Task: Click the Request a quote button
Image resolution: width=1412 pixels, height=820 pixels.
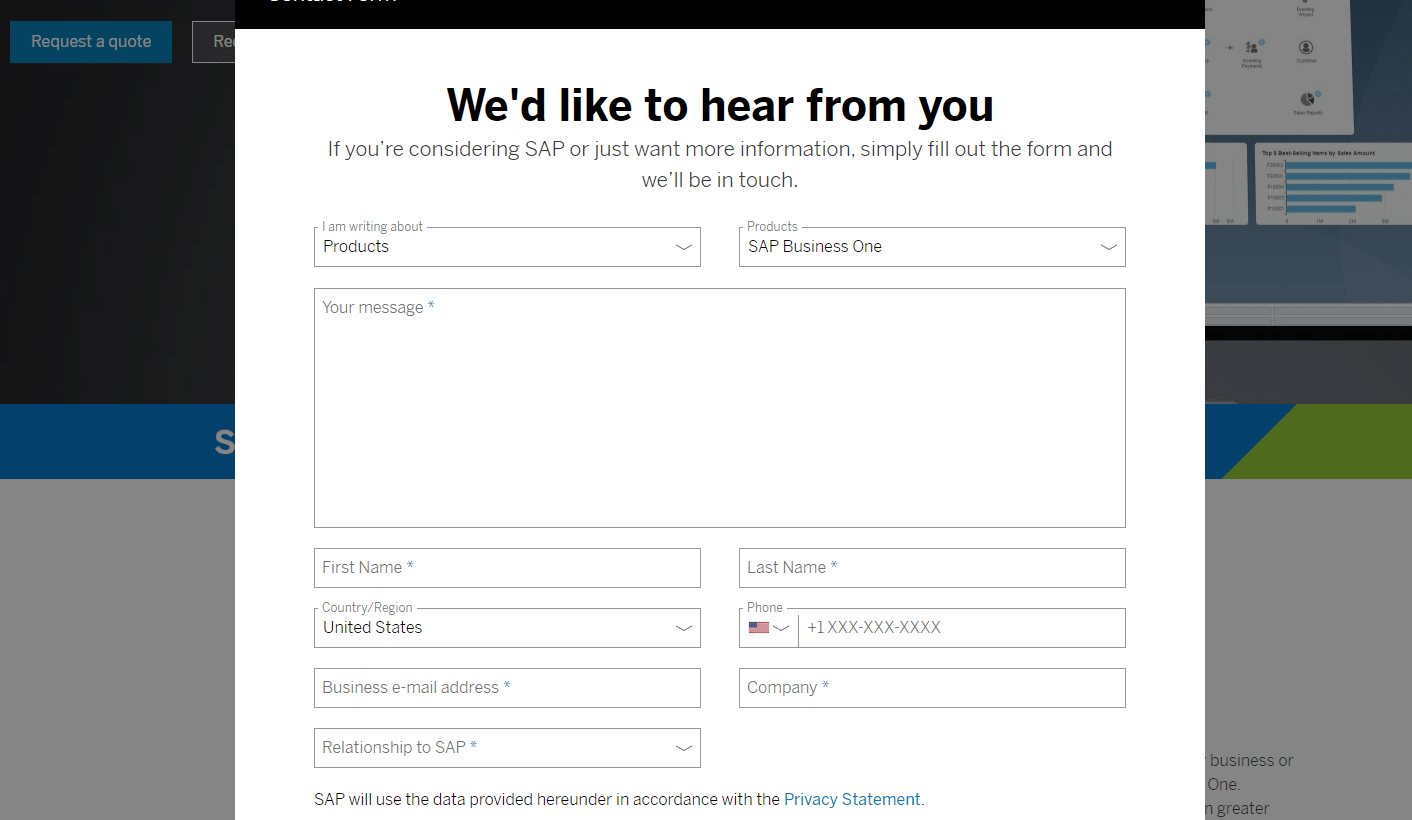Action: pyautogui.click(x=90, y=41)
